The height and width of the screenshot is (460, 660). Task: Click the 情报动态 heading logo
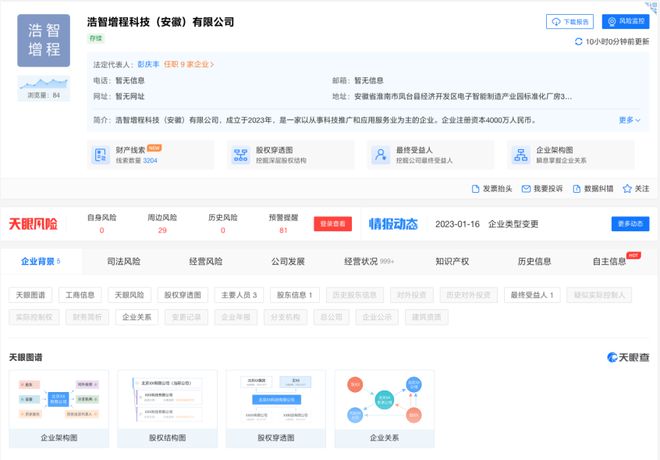(x=393, y=224)
